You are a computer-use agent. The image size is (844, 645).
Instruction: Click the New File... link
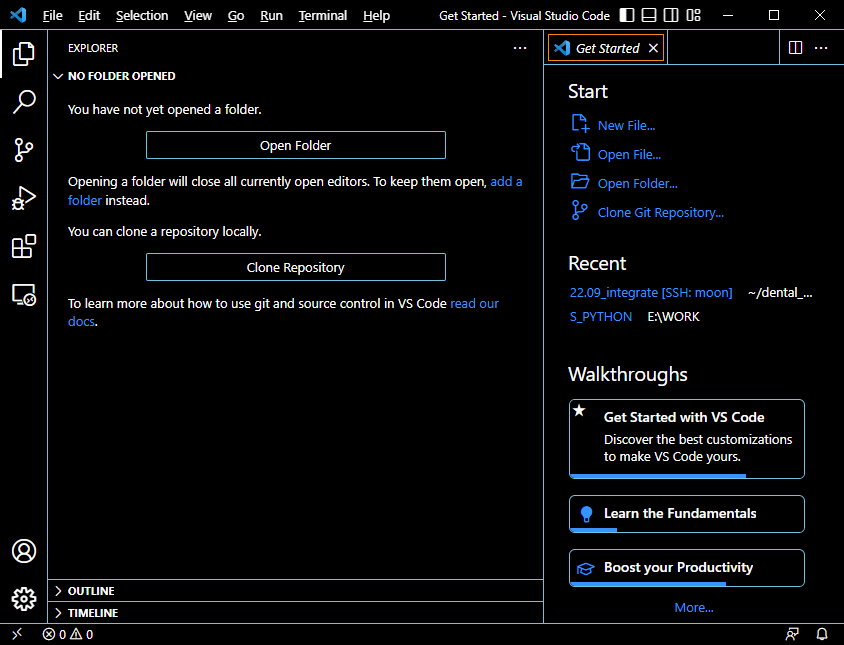click(627, 125)
